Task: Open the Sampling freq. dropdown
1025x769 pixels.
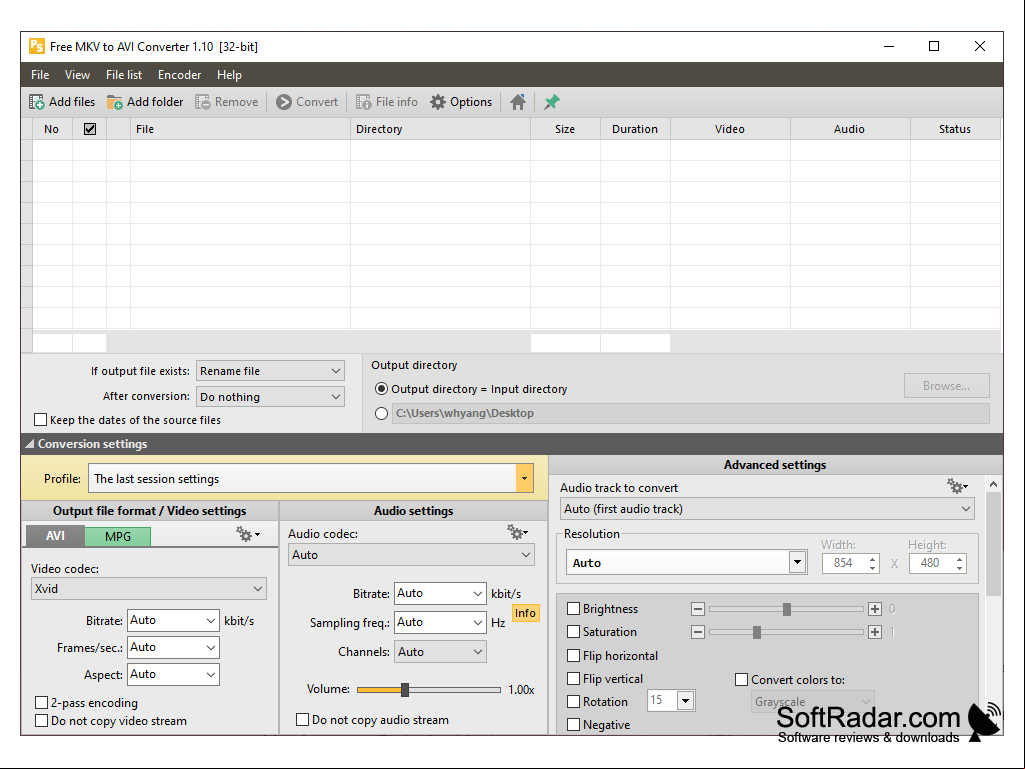Action: pos(440,623)
